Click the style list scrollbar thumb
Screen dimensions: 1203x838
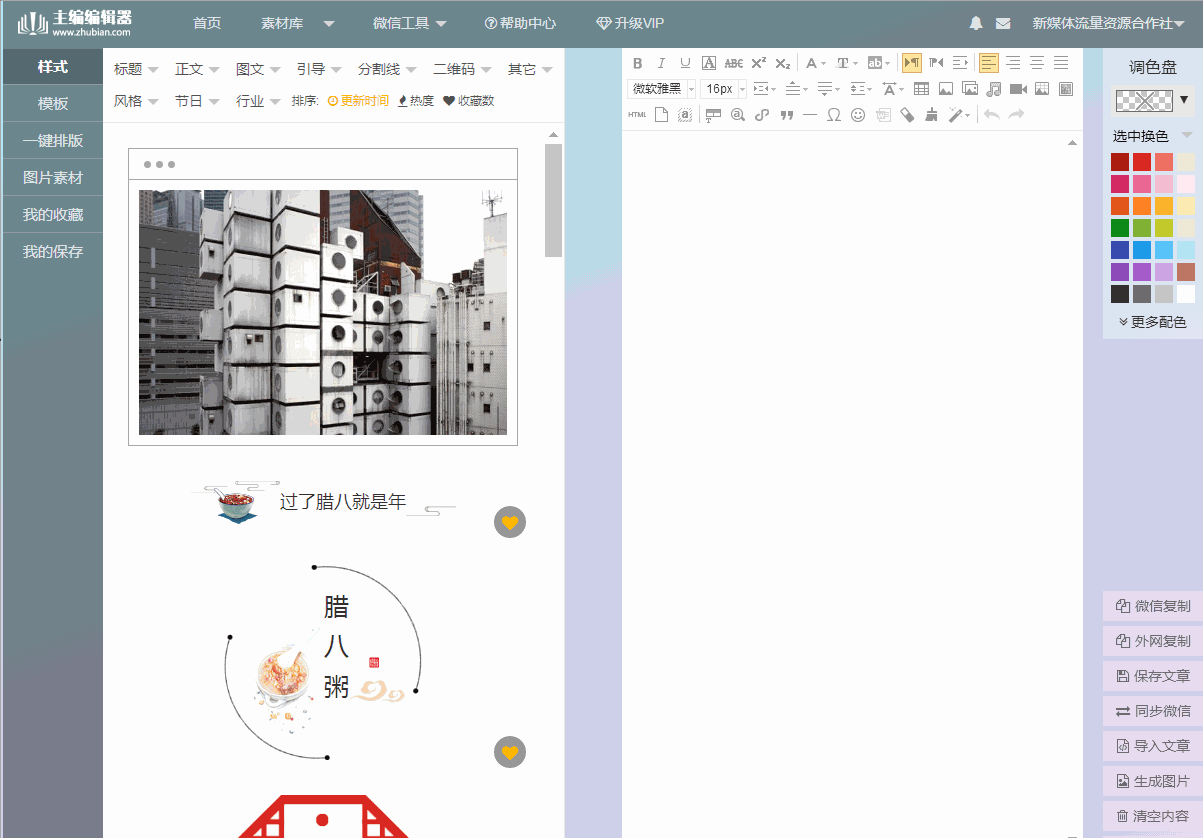tap(553, 200)
